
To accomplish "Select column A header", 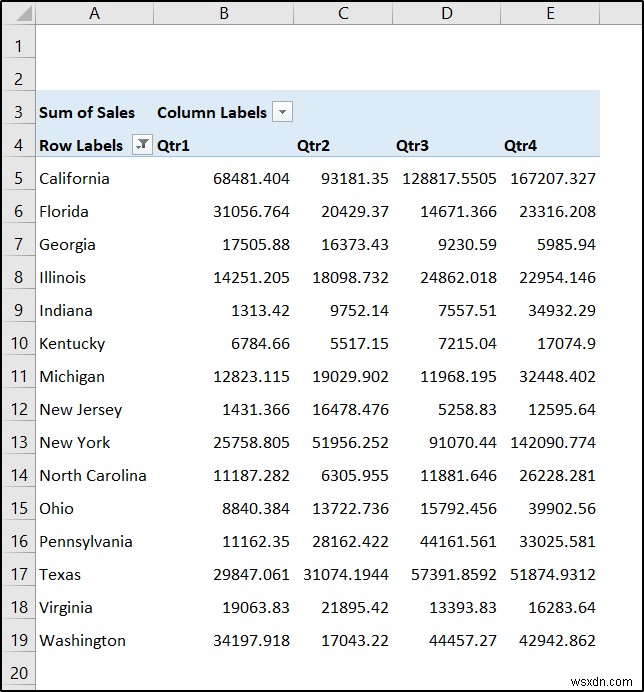I will [x=94, y=14].
